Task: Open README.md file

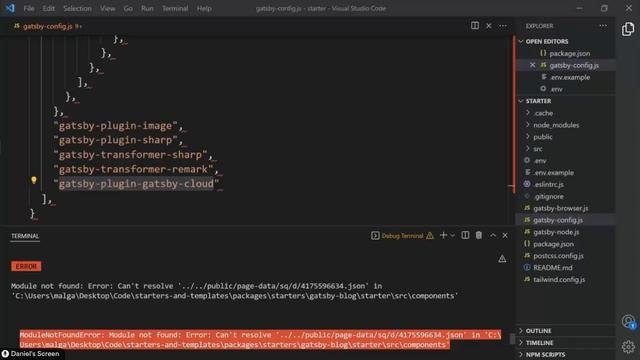Action: 553,268
